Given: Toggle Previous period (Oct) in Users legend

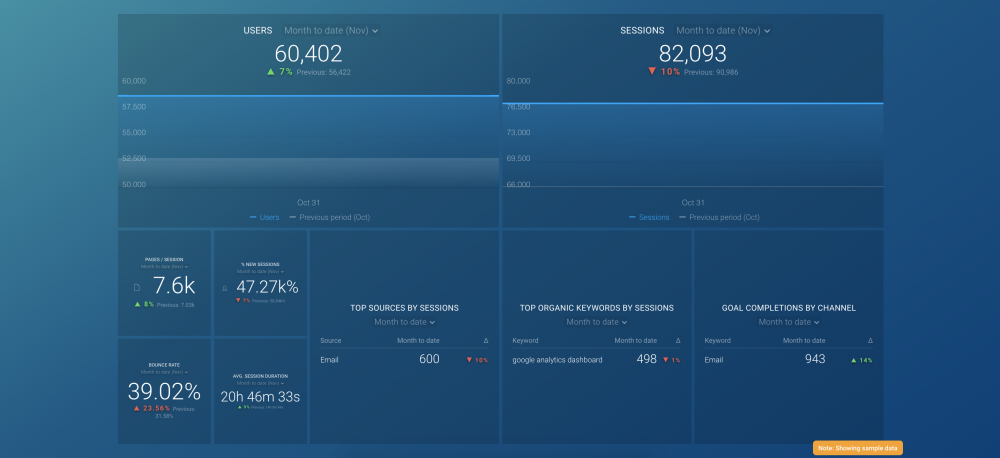Looking at the screenshot, I should [x=329, y=217].
